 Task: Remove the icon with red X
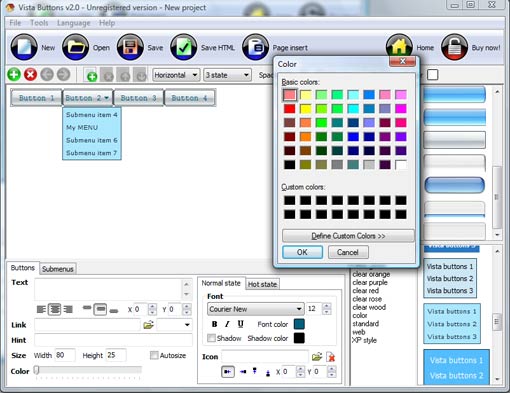pos(330,357)
